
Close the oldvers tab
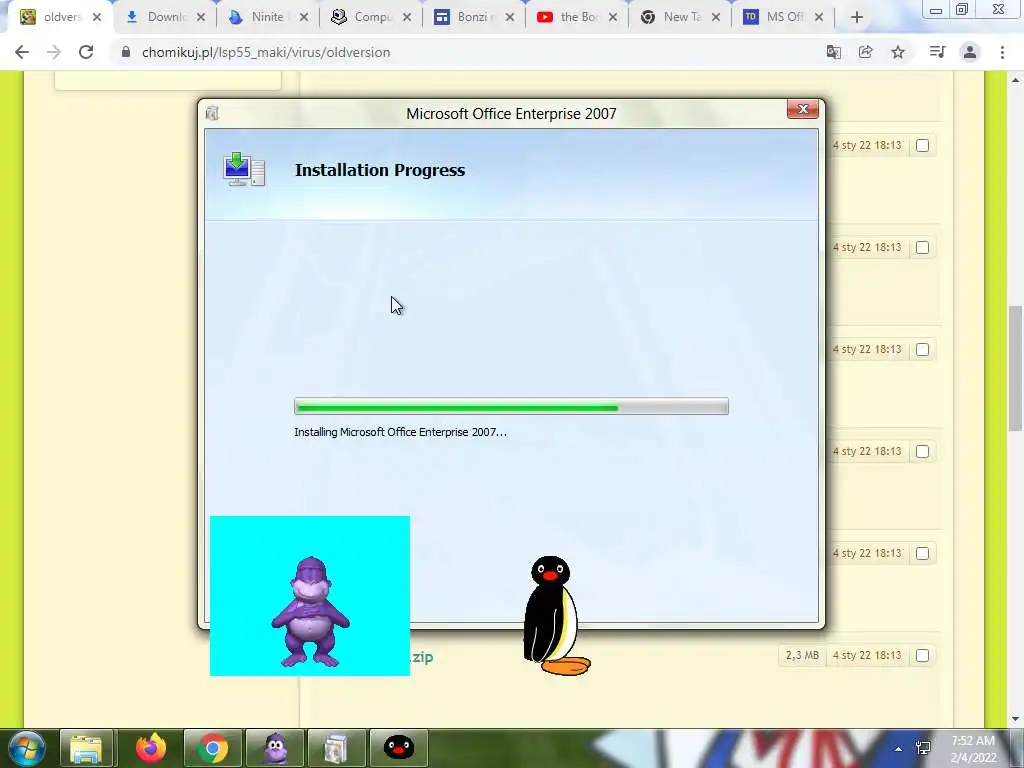click(97, 18)
